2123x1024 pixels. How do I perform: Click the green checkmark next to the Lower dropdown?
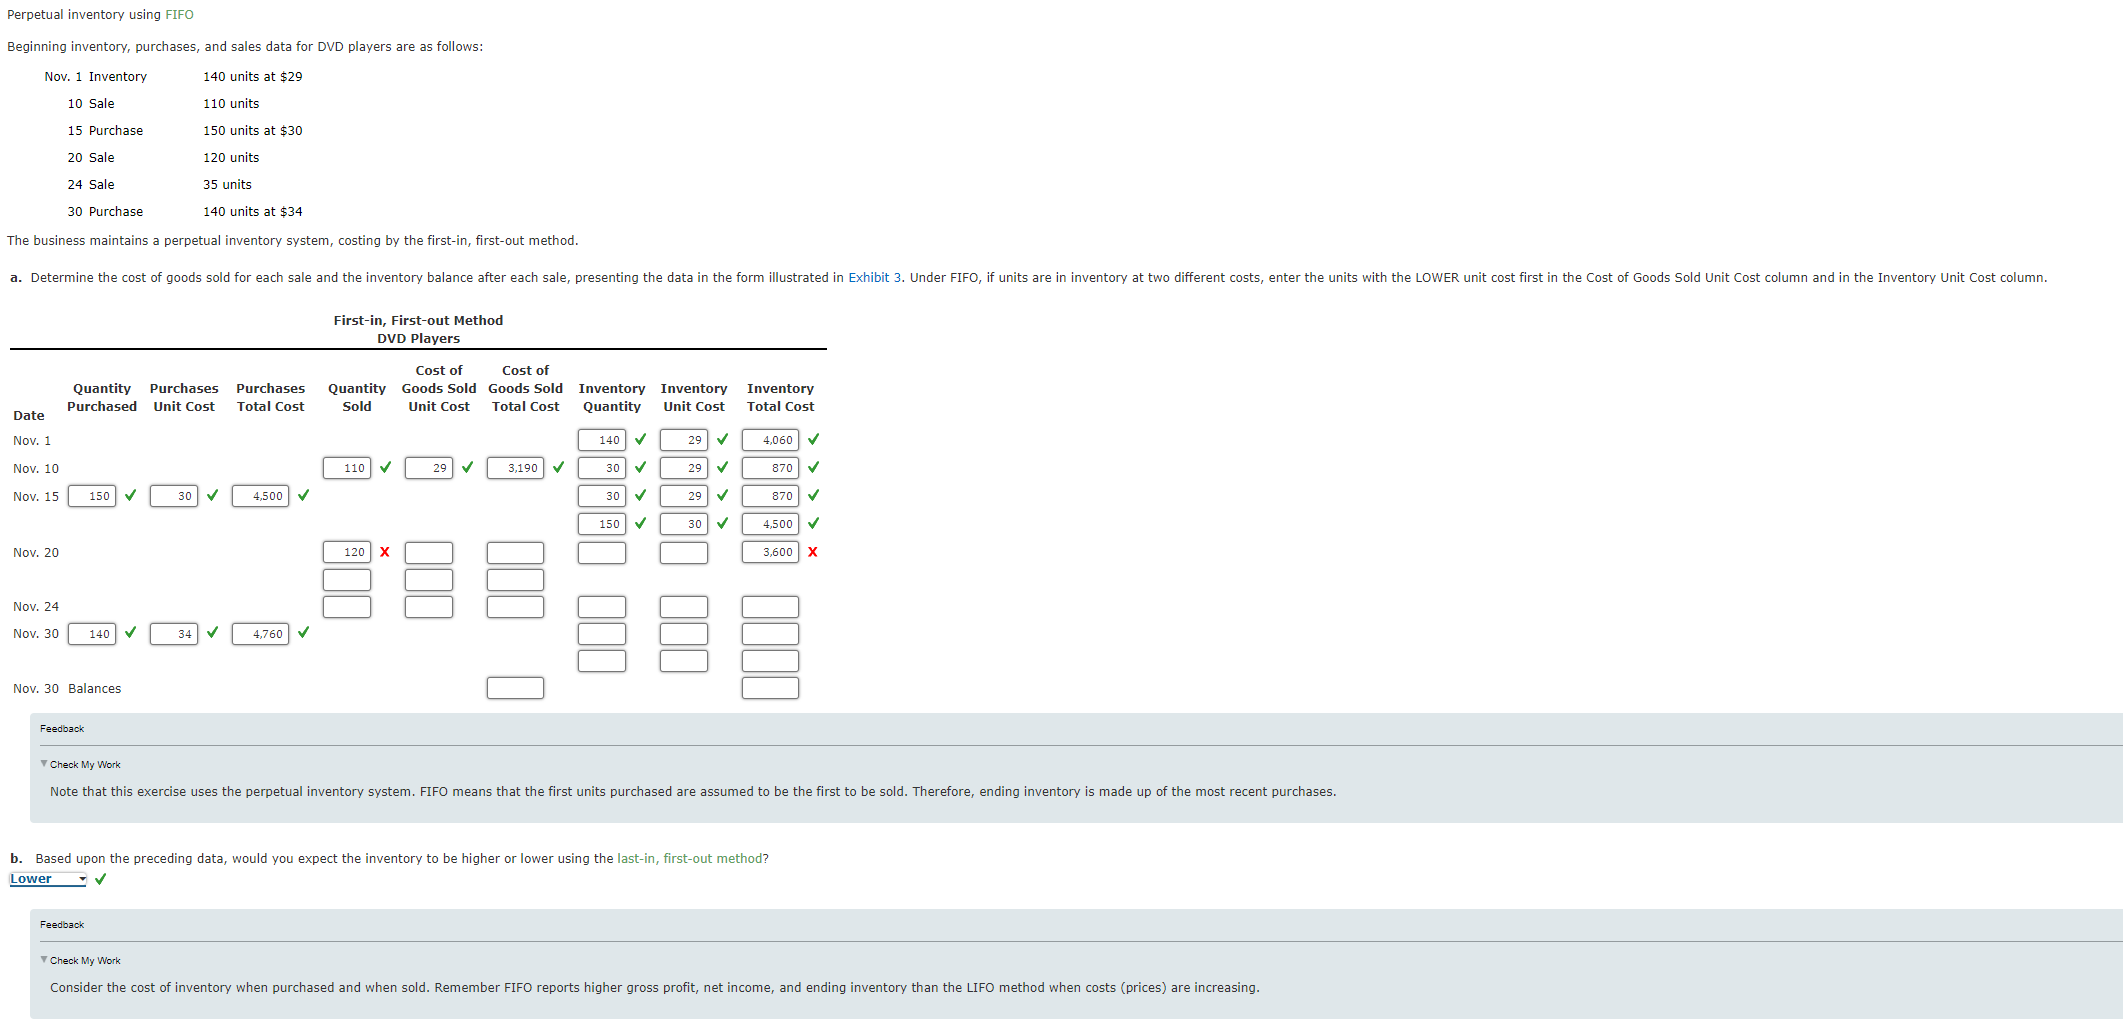(100, 879)
